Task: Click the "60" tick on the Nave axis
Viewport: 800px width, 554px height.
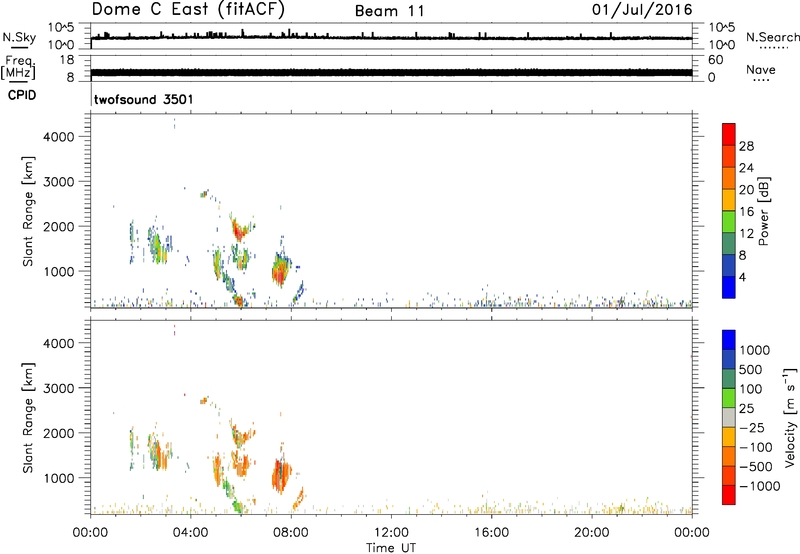Action: [715, 60]
